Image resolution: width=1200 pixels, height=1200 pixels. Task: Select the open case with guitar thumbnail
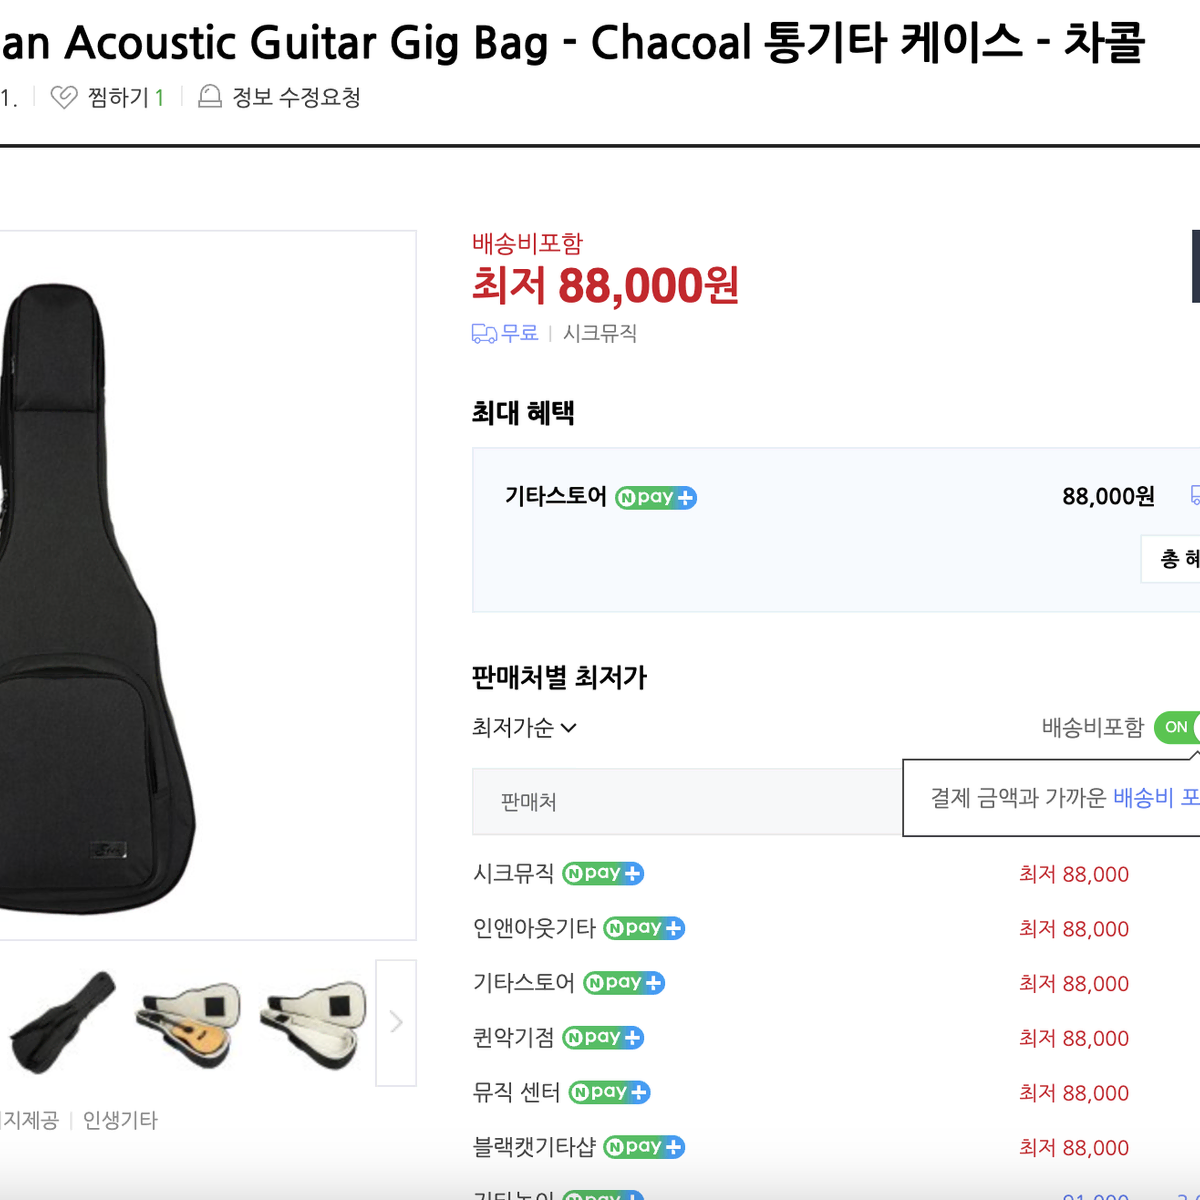point(188,1022)
